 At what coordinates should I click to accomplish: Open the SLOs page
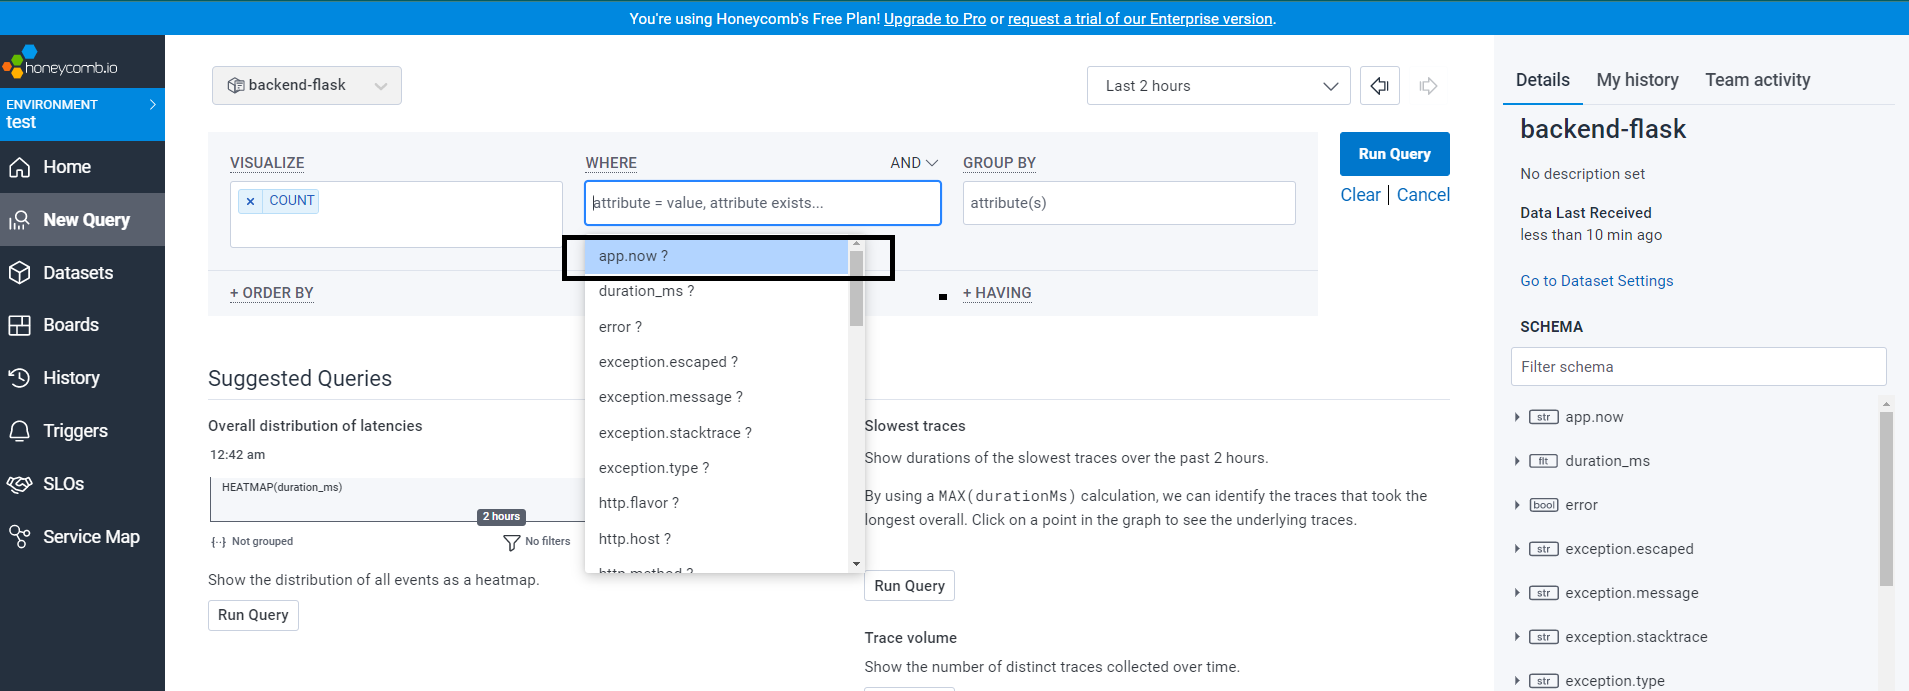(82, 484)
